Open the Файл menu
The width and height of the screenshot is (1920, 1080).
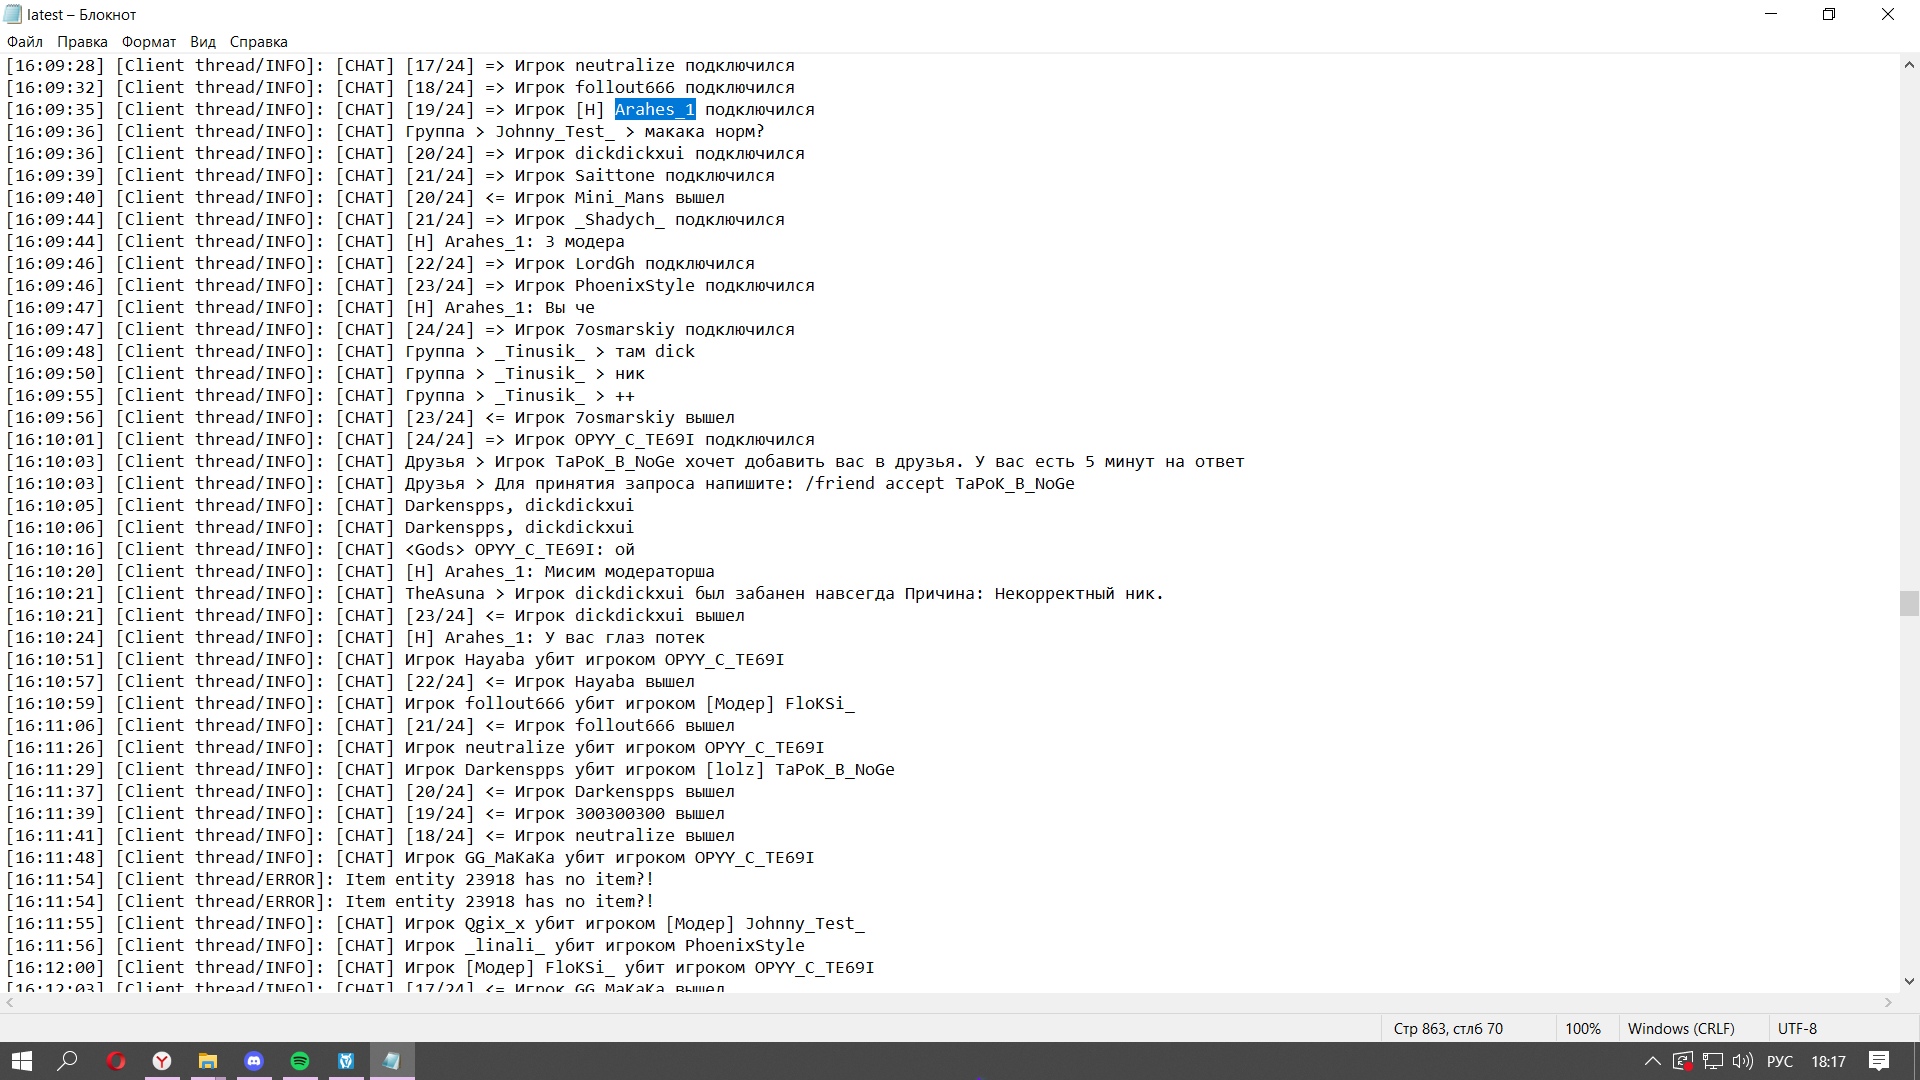coord(25,42)
